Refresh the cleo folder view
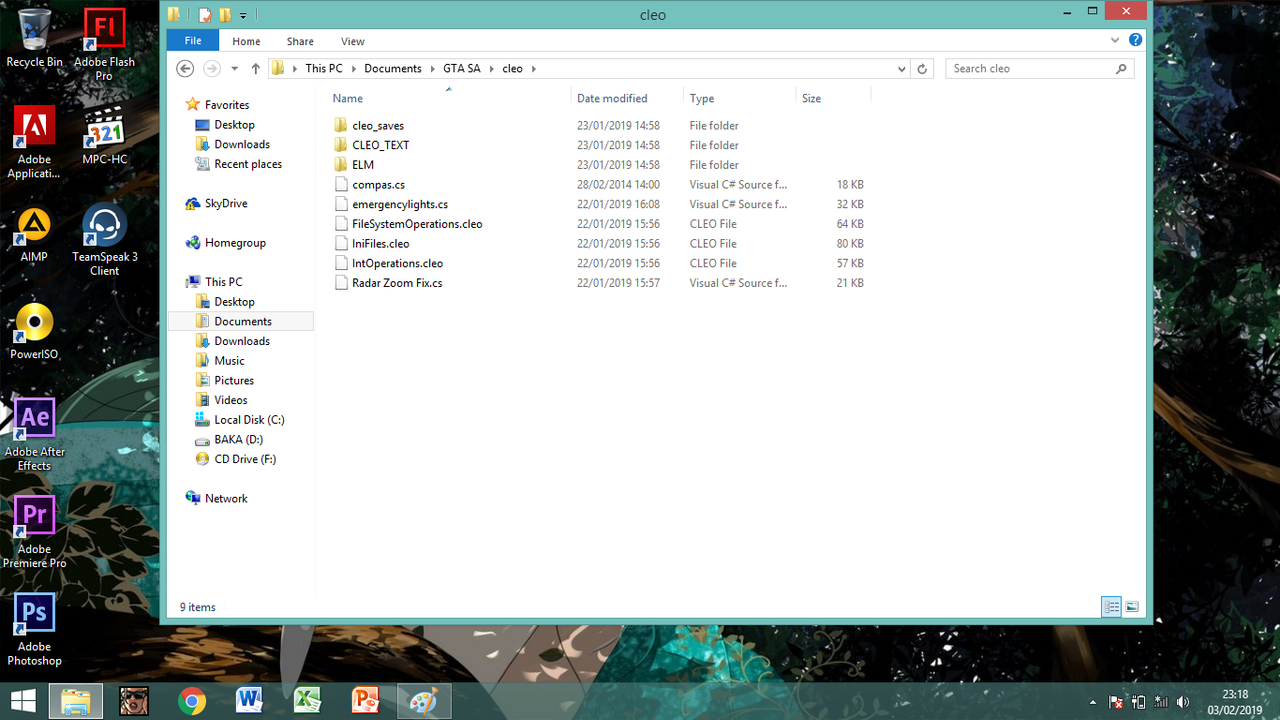This screenshot has width=1280, height=720. coord(922,69)
